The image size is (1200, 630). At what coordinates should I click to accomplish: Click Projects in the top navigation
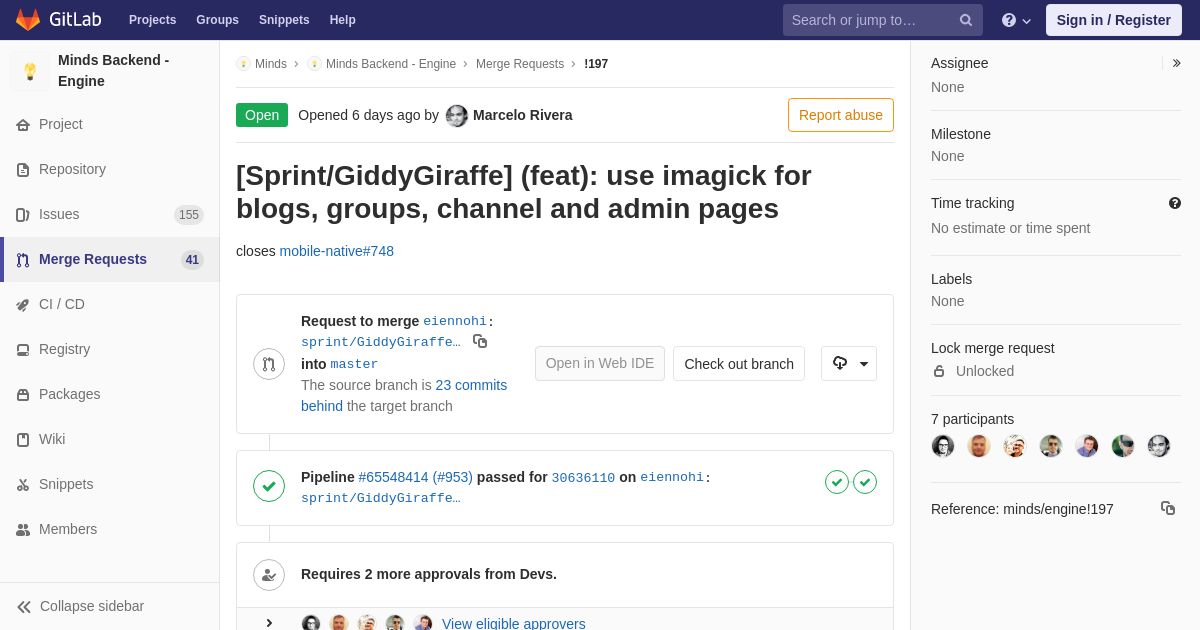point(152,20)
